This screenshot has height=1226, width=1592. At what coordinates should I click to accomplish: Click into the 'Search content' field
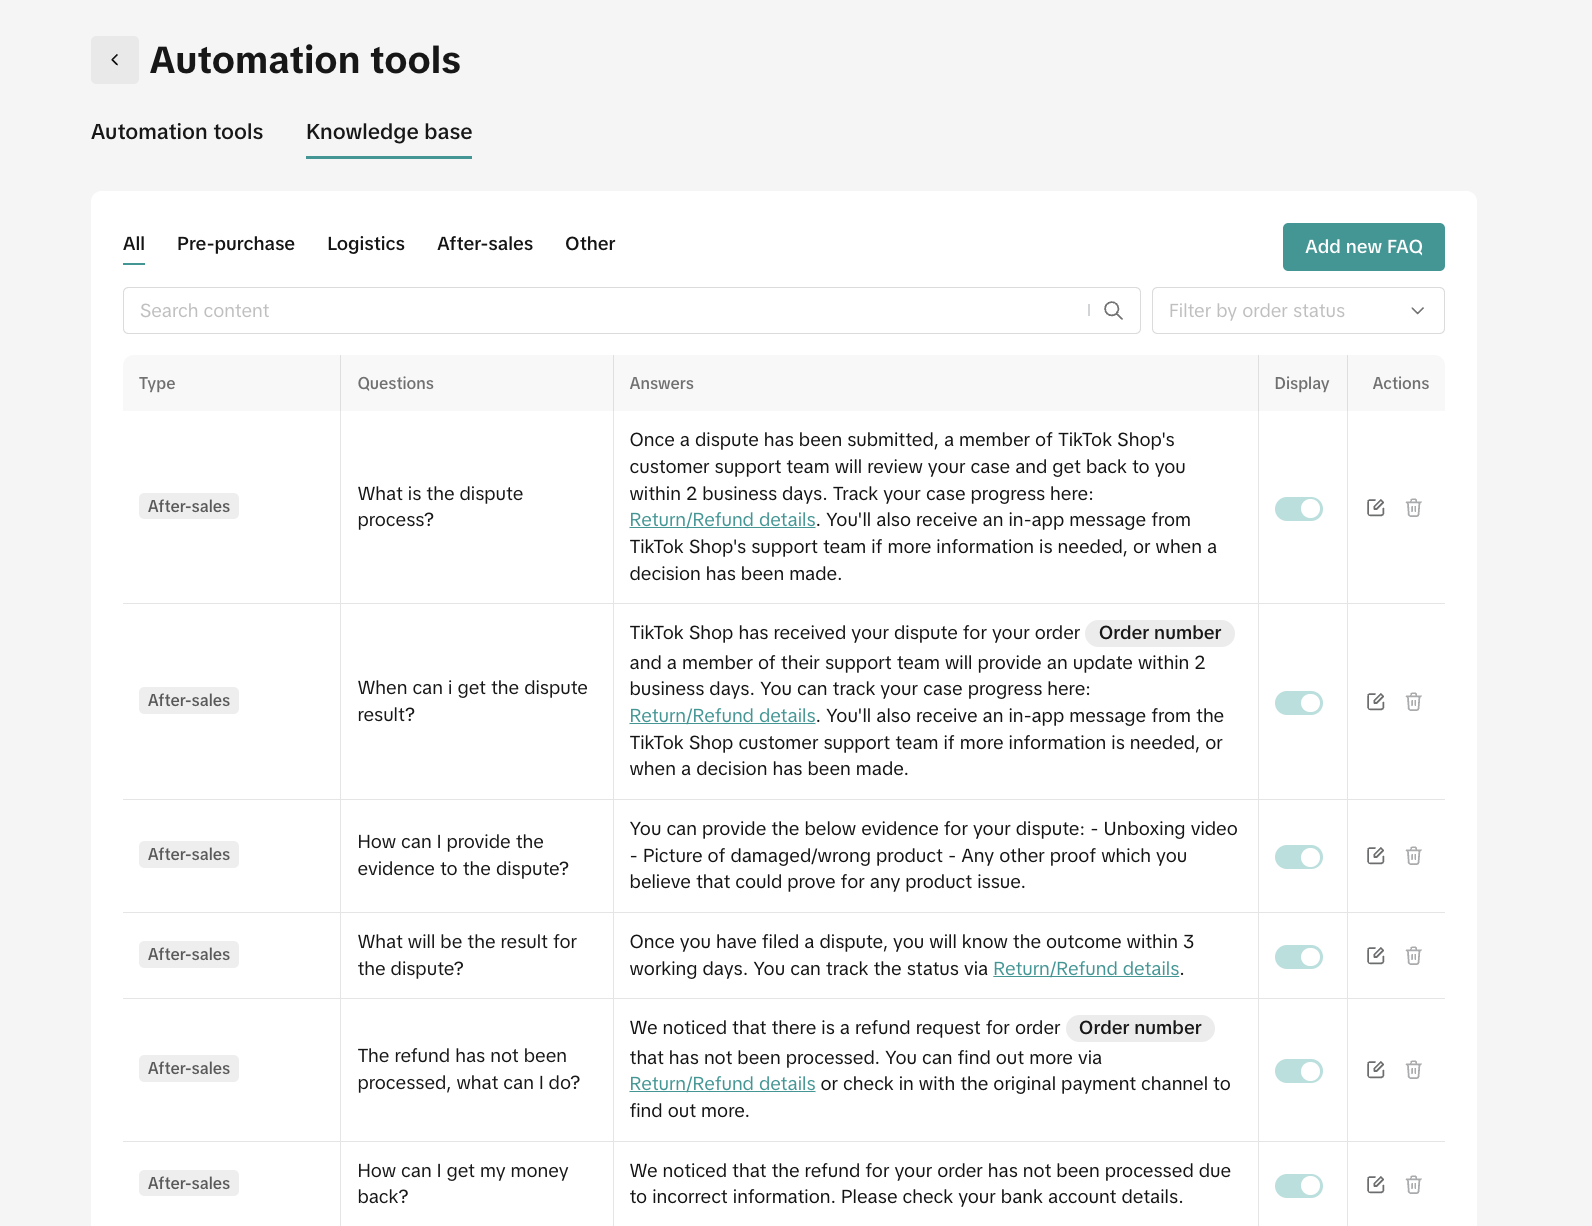600,311
